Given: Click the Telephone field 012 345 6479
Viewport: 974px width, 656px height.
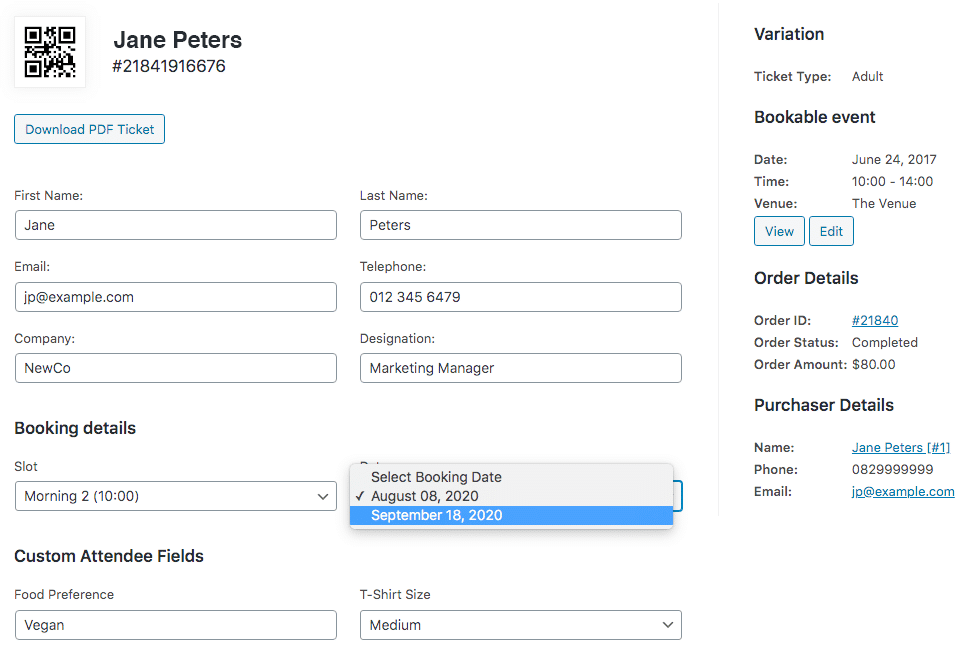Looking at the screenshot, I should (x=521, y=297).
